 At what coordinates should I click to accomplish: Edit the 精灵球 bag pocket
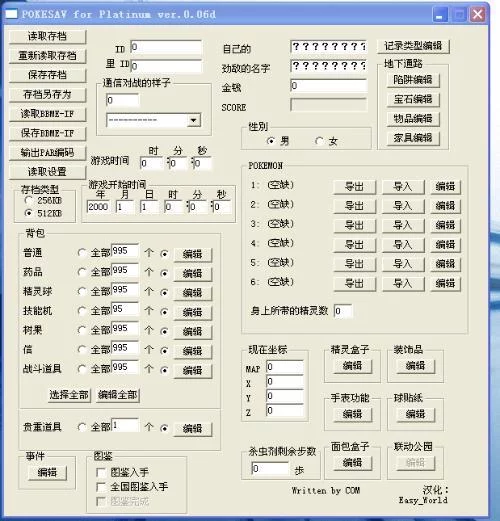[x=193, y=293]
